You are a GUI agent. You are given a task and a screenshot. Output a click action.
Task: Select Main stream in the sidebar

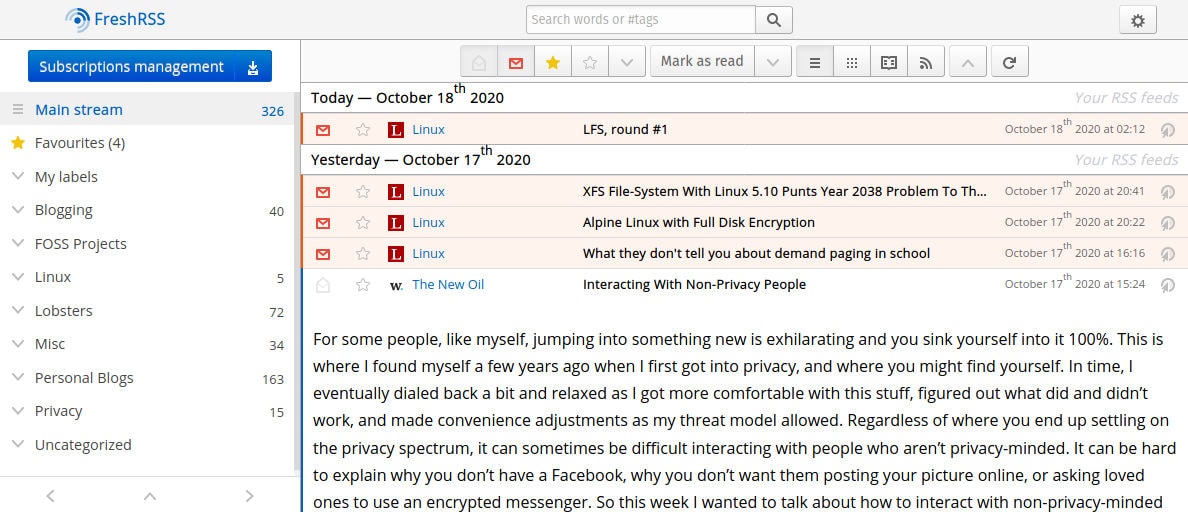(79, 110)
